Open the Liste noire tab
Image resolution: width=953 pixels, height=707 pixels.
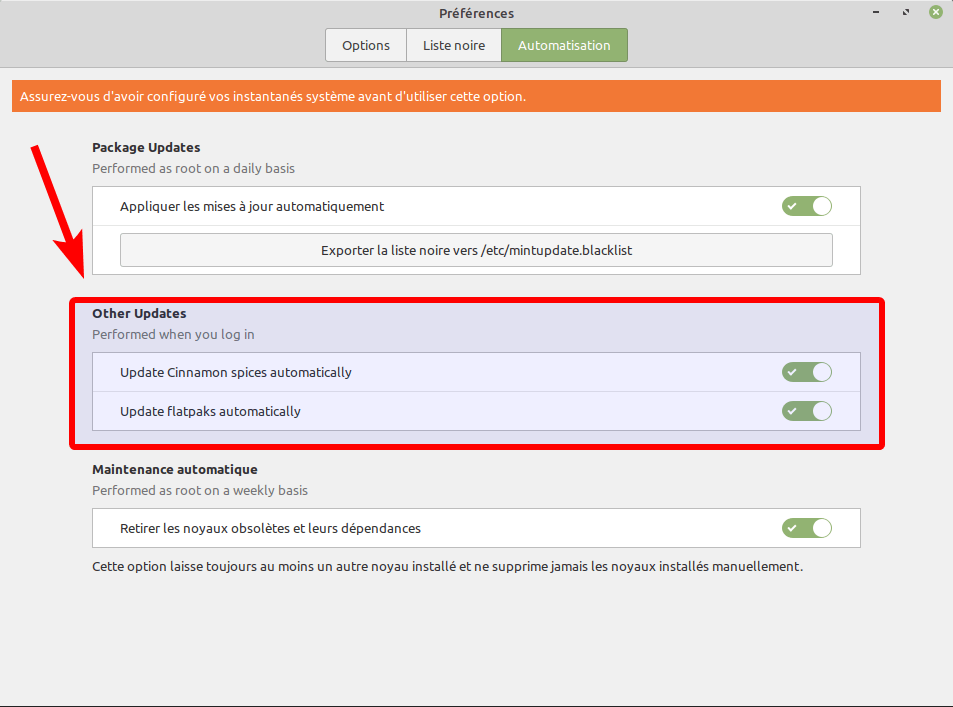tap(454, 46)
